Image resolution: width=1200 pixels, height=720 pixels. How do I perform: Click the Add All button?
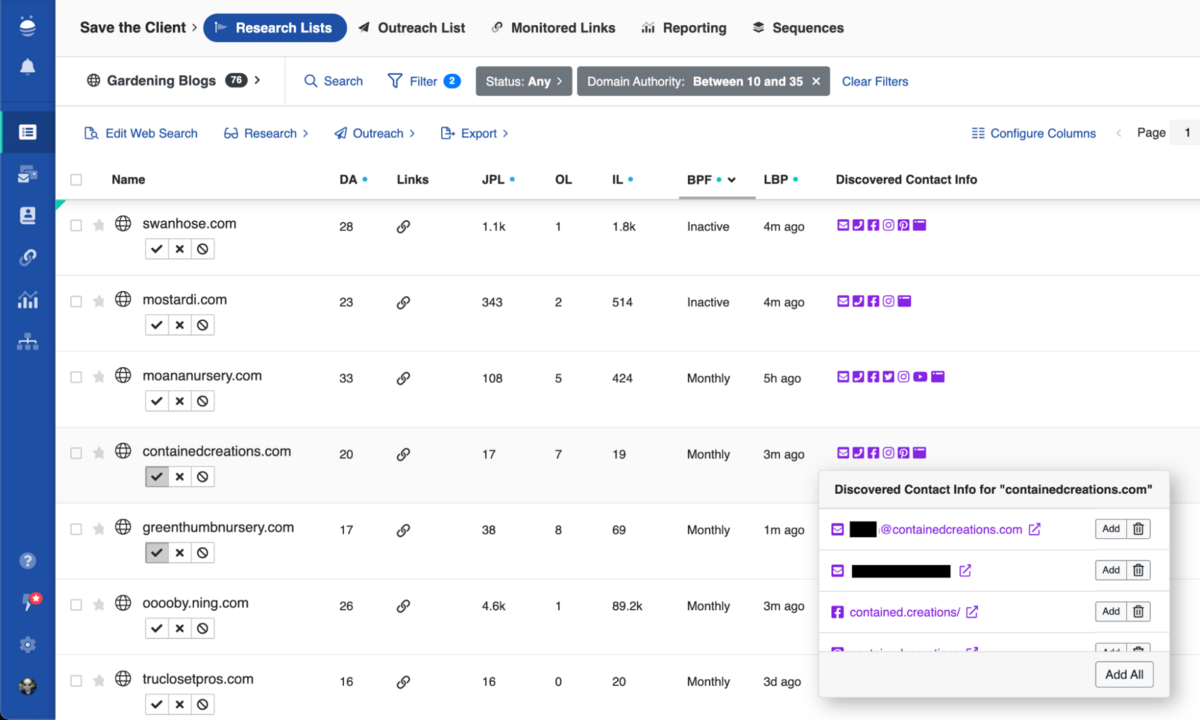click(x=1124, y=675)
